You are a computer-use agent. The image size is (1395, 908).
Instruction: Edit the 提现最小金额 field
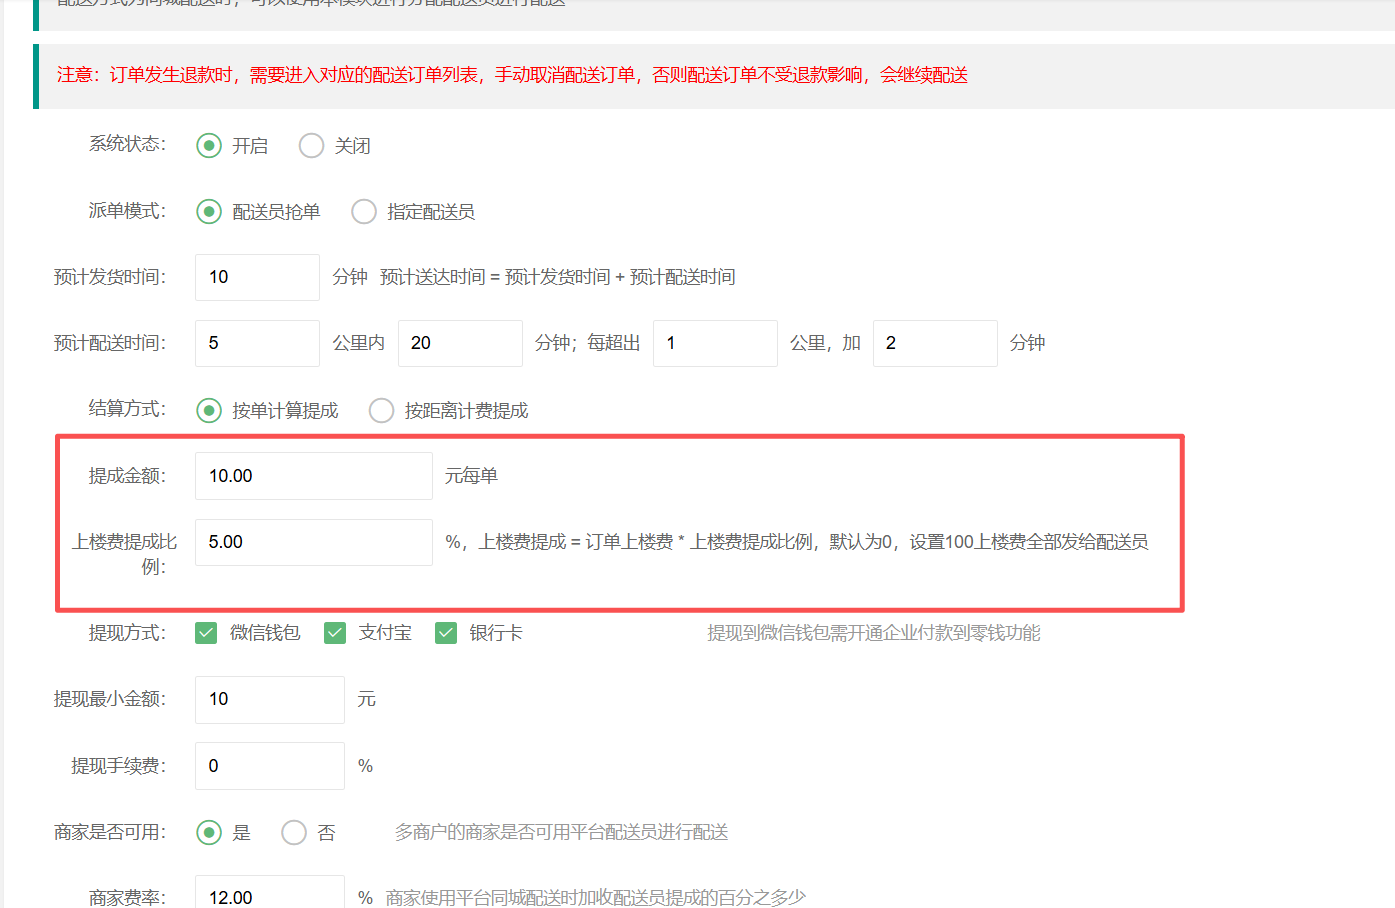pyautogui.click(x=269, y=699)
